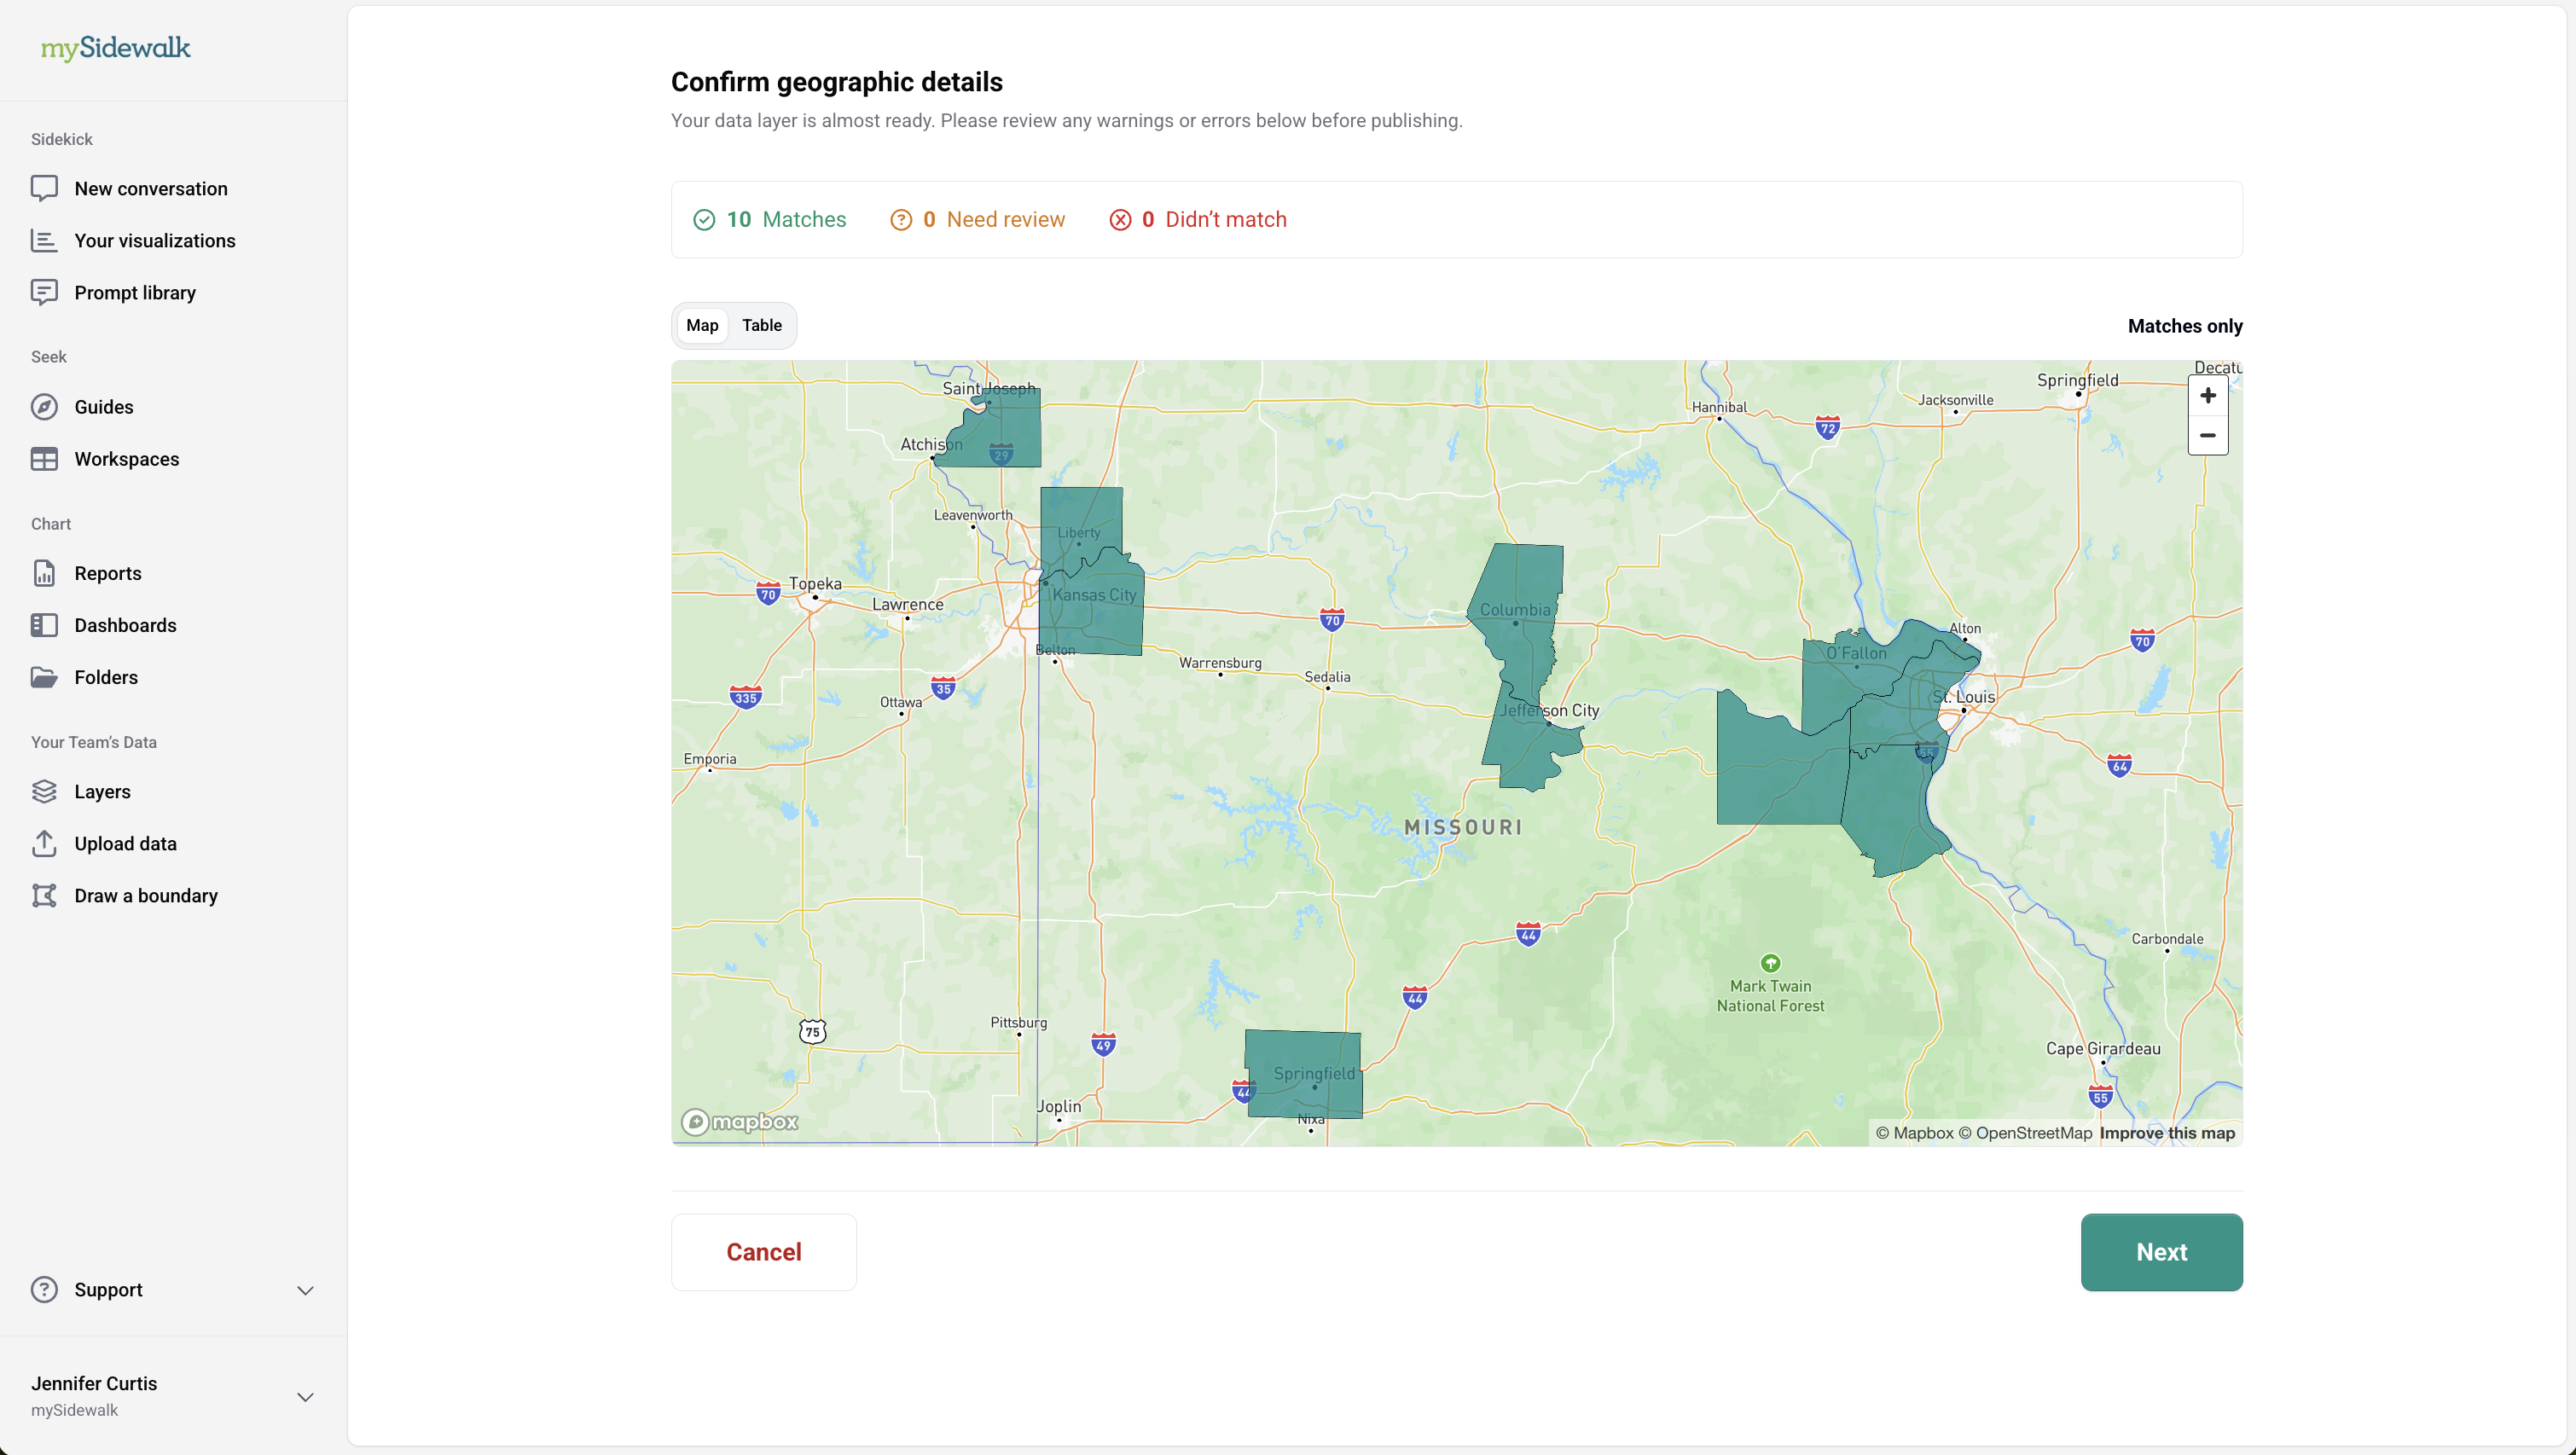
Task: Toggle the Matches only filter
Action: point(2184,326)
